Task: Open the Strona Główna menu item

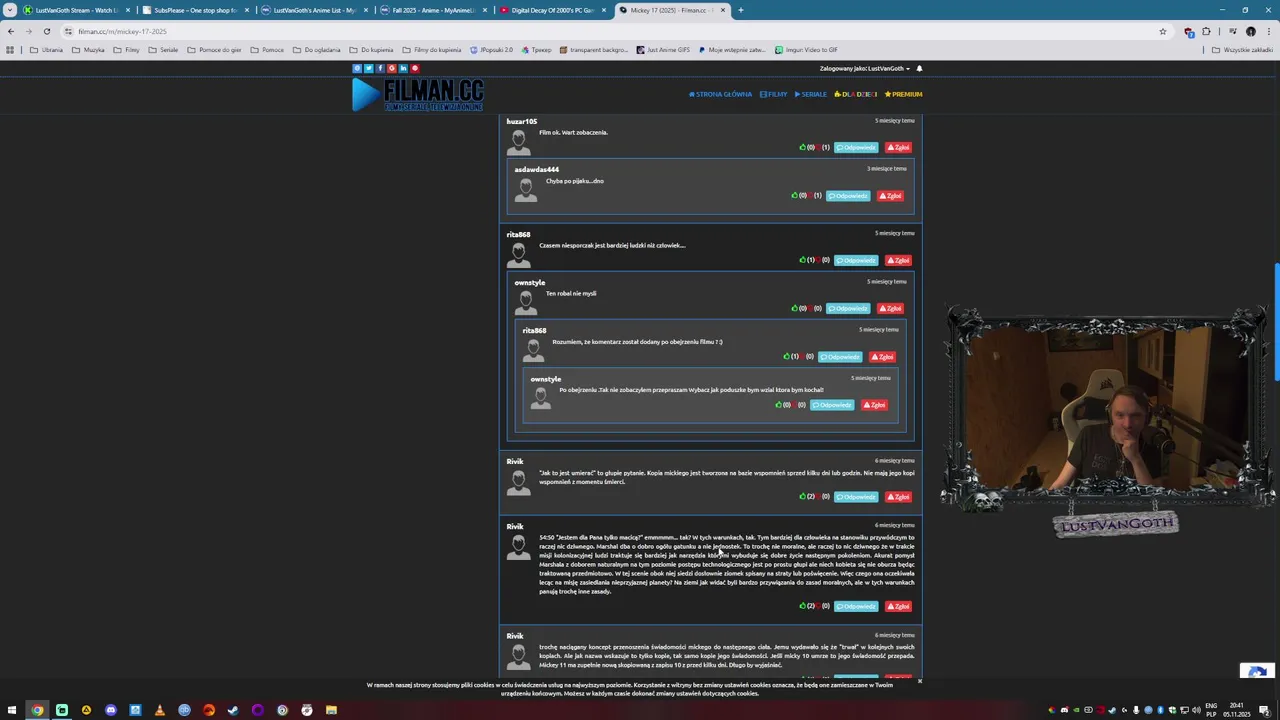Action: (x=720, y=94)
